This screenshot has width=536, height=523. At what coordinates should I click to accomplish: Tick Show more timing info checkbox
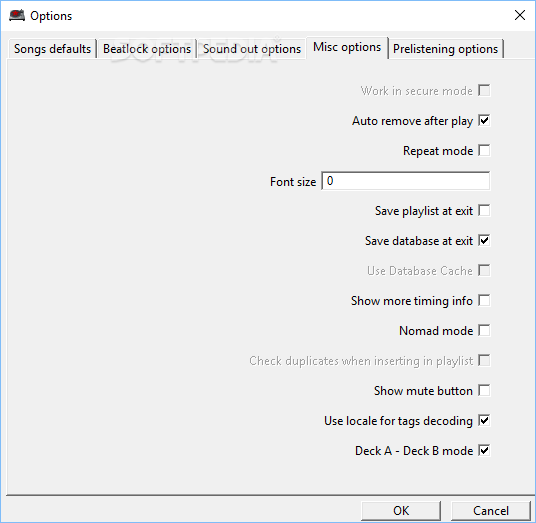coord(484,300)
